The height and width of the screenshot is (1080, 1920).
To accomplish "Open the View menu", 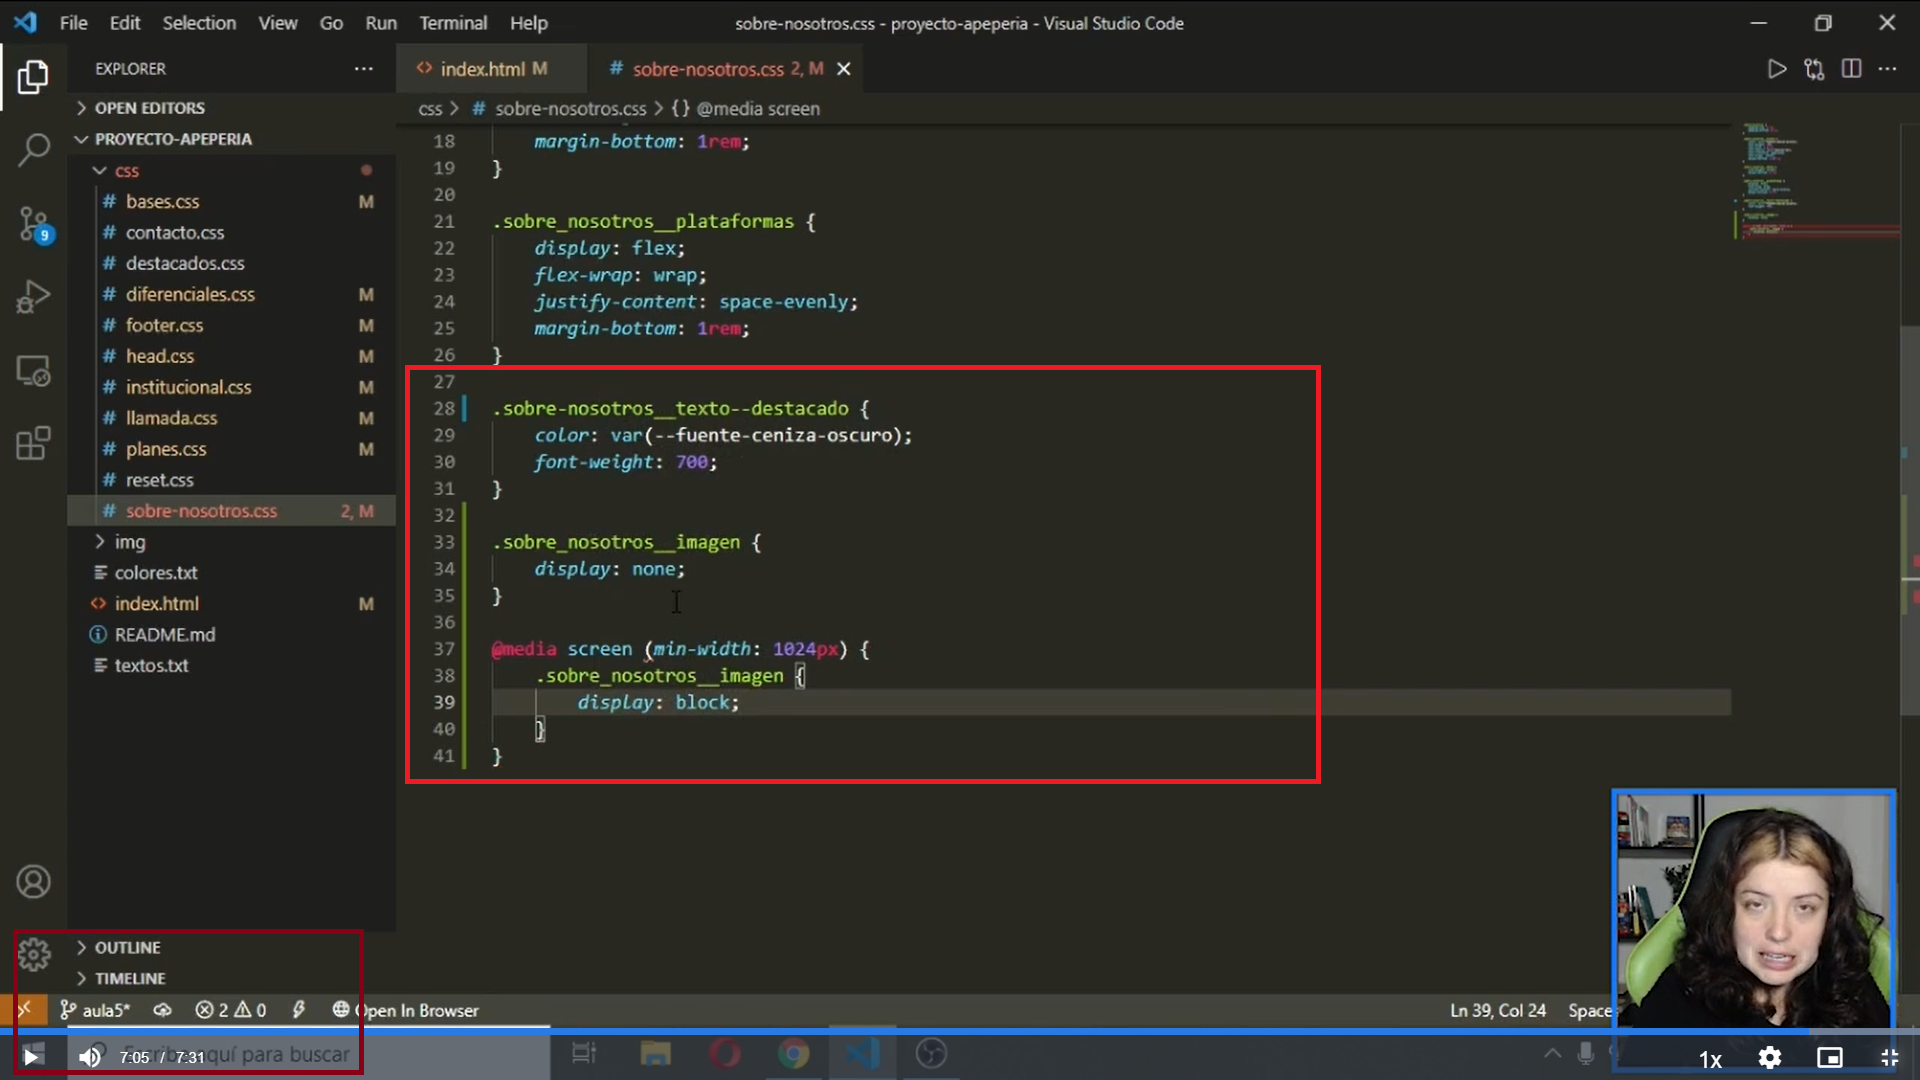I will click(x=278, y=23).
